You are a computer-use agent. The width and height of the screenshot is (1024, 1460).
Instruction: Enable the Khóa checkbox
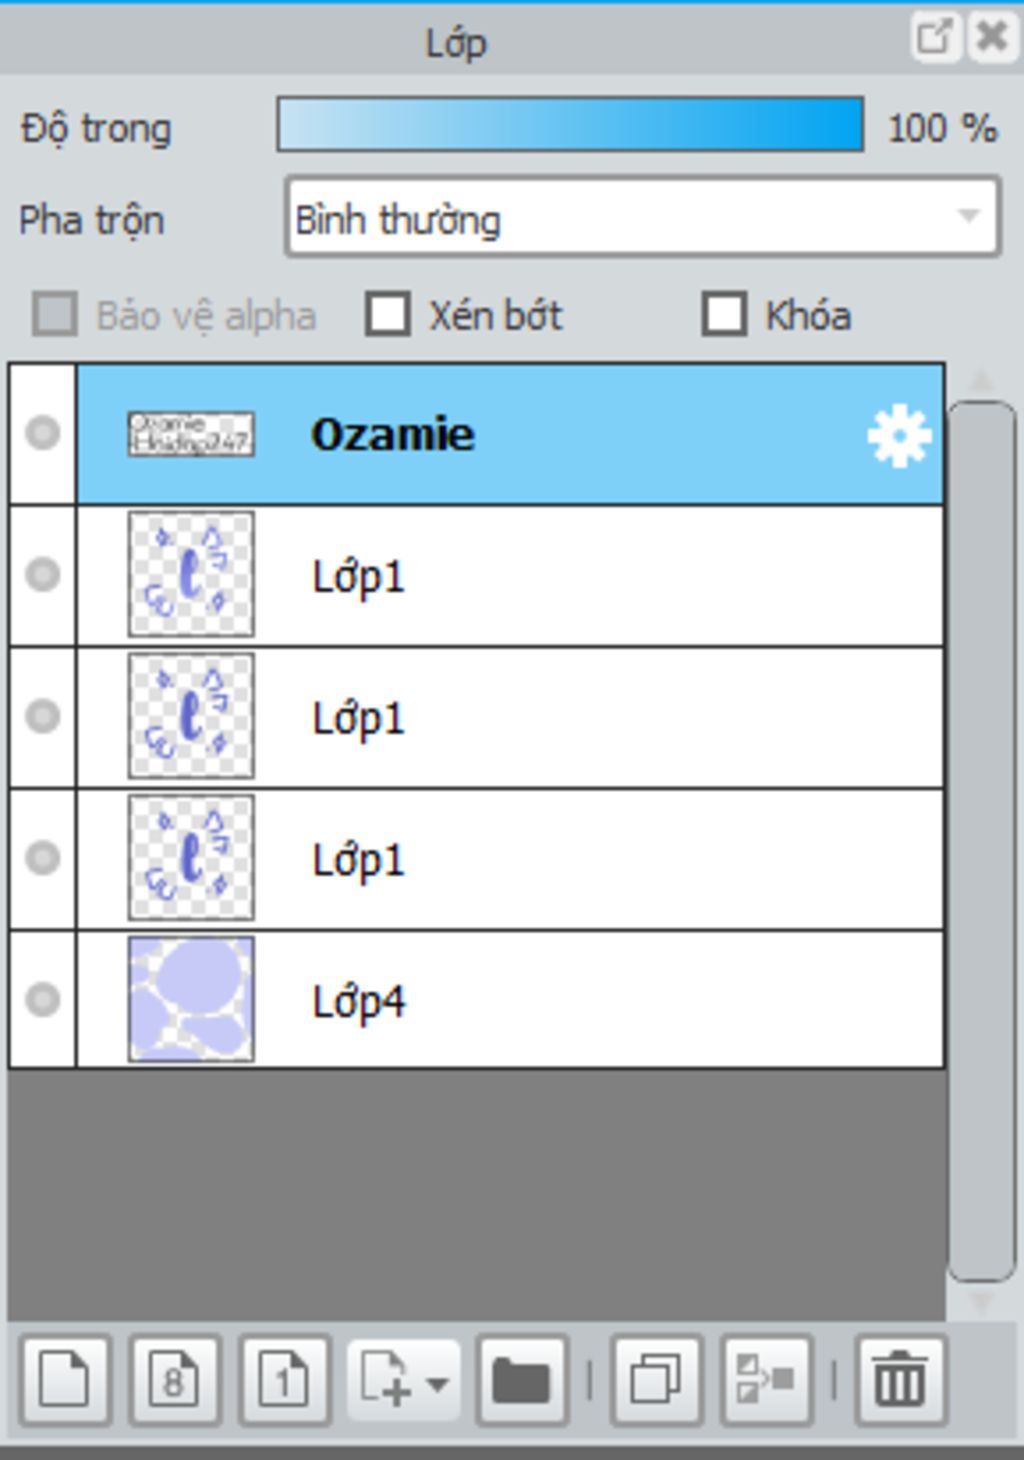coord(724,314)
